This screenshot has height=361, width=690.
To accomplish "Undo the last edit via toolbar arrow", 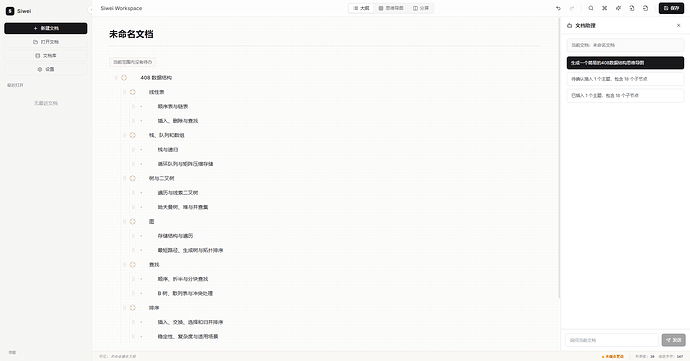I will pyautogui.click(x=558, y=8).
